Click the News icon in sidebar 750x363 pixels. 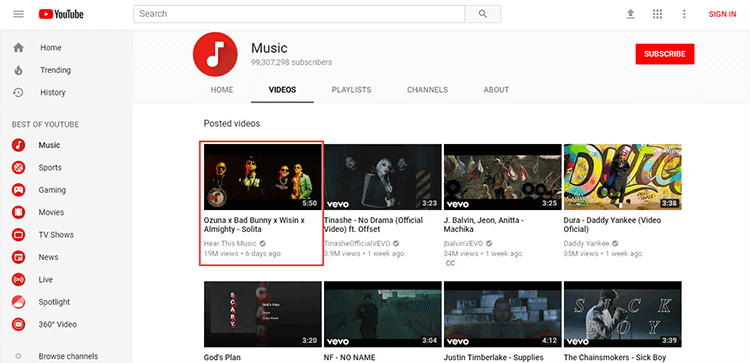[x=18, y=257]
